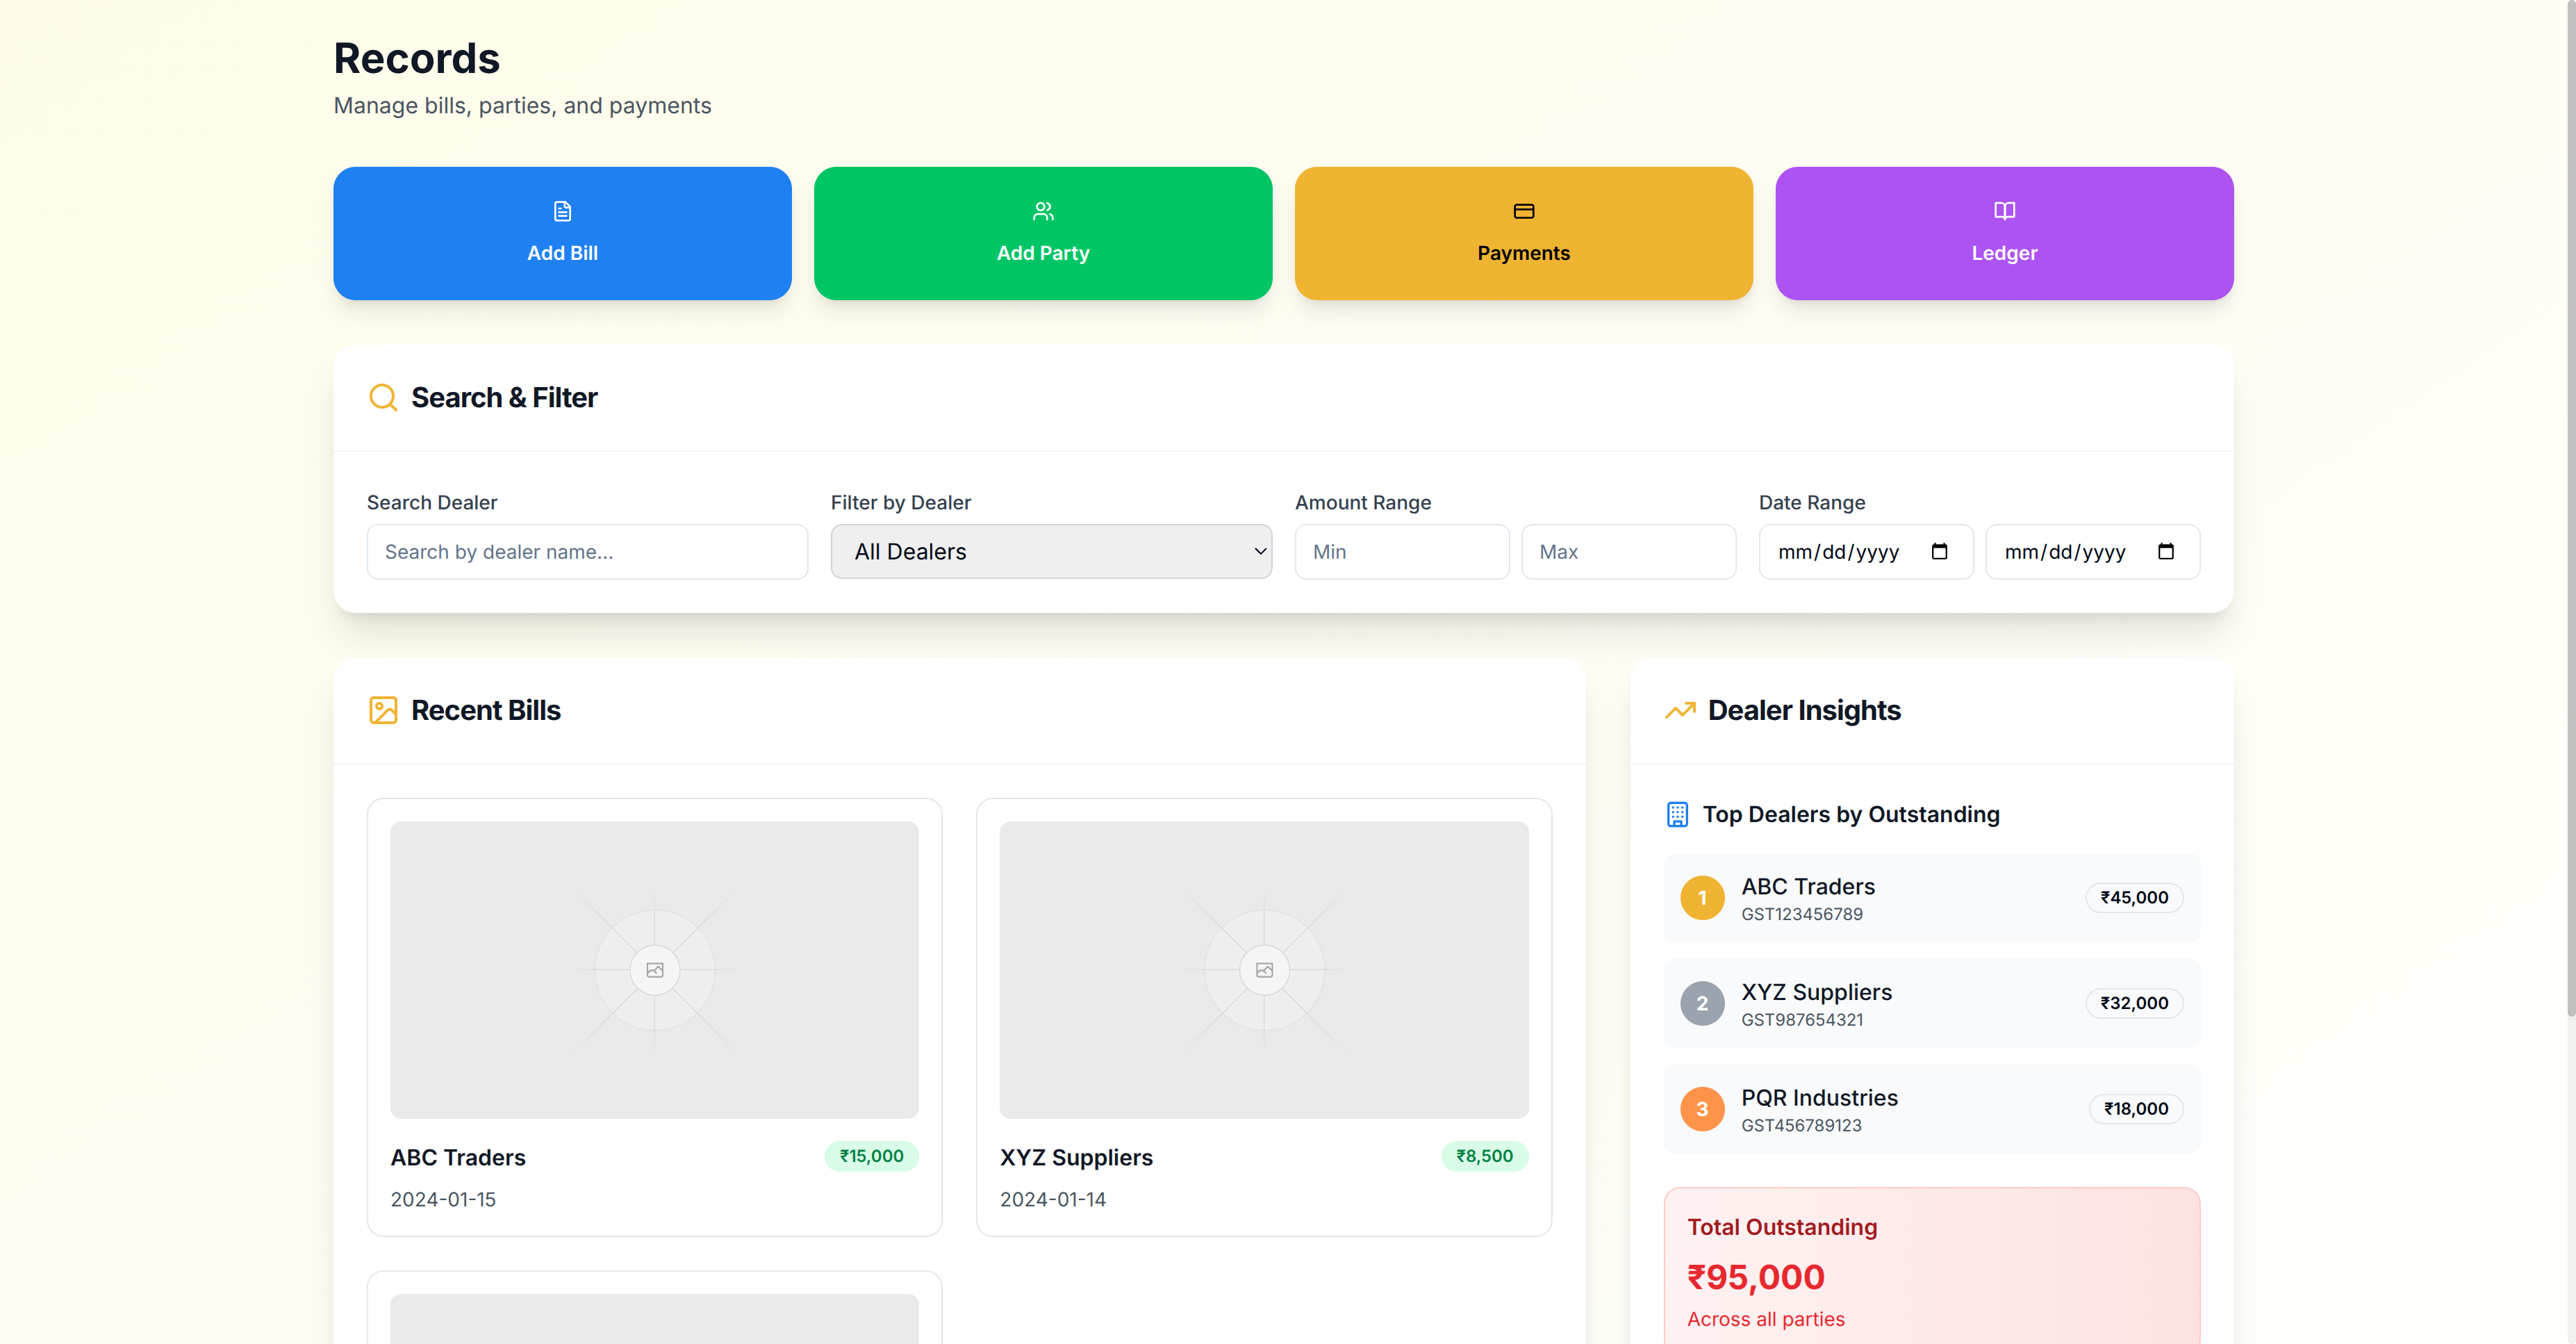Click the card icon on Payments tile

(x=1523, y=211)
